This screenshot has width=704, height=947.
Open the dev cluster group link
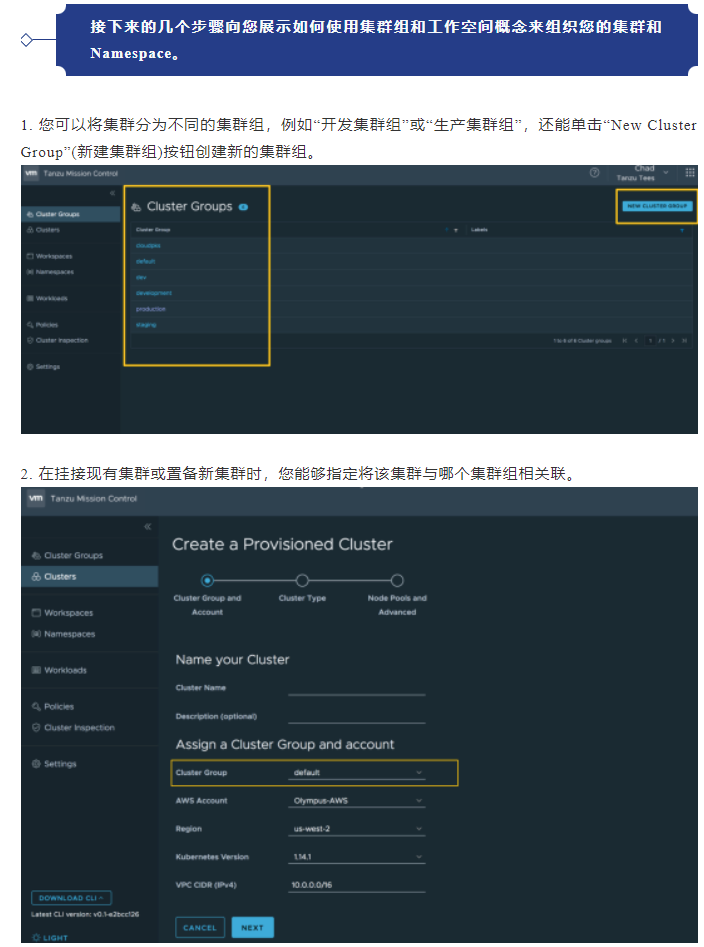(141, 277)
